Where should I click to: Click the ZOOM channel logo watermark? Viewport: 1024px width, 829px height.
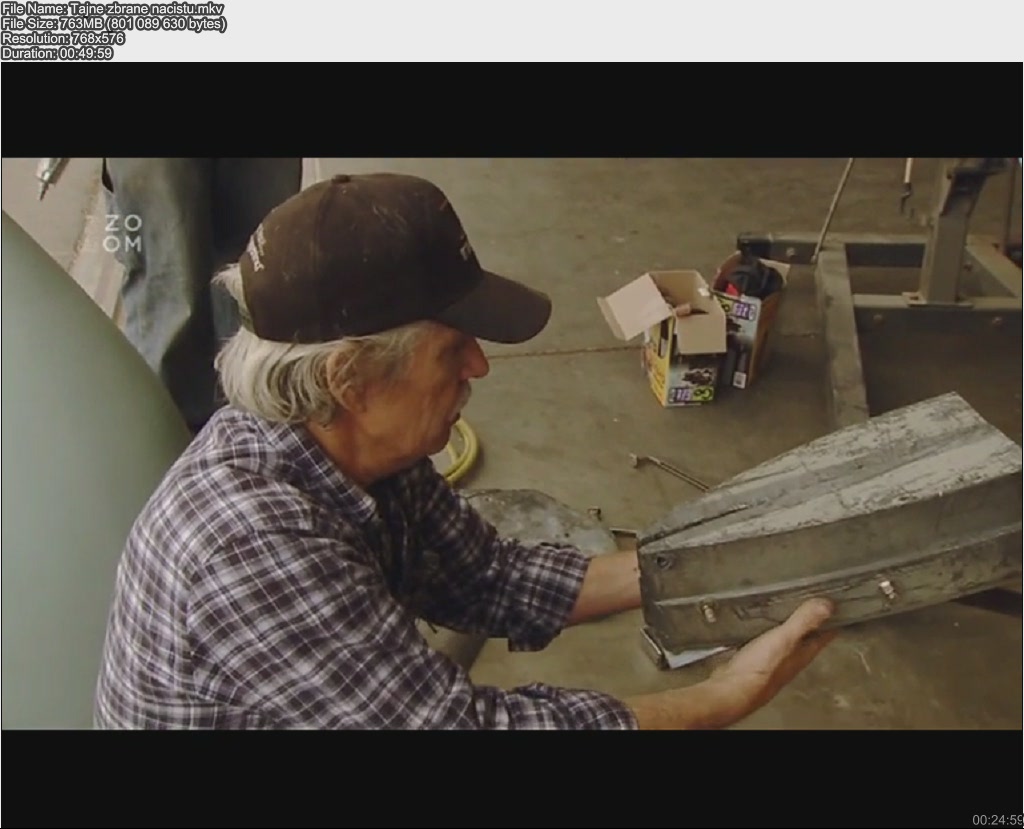(x=125, y=233)
